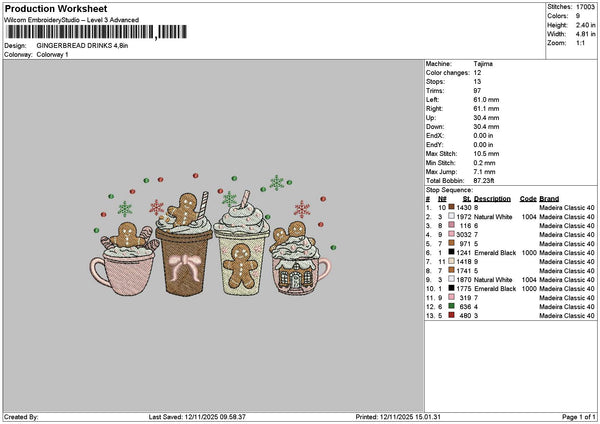The width and height of the screenshot is (600, 424).
Task: Click code "1004" in row 2
Action: click(528, 217)
